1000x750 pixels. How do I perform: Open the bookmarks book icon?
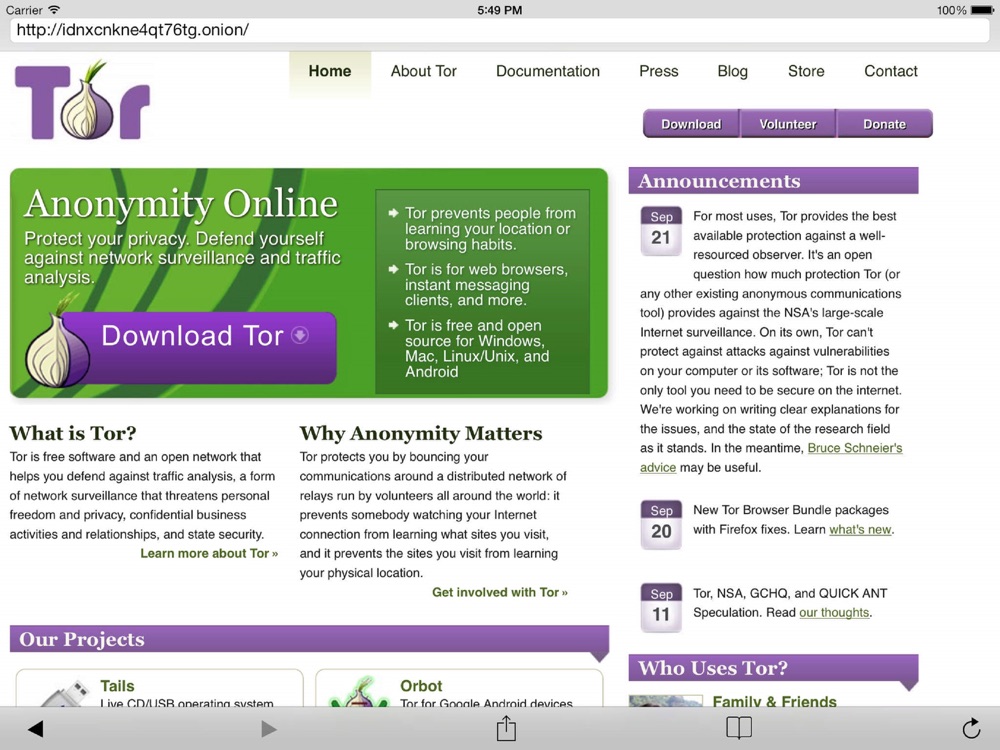click(x=739, y=728)
